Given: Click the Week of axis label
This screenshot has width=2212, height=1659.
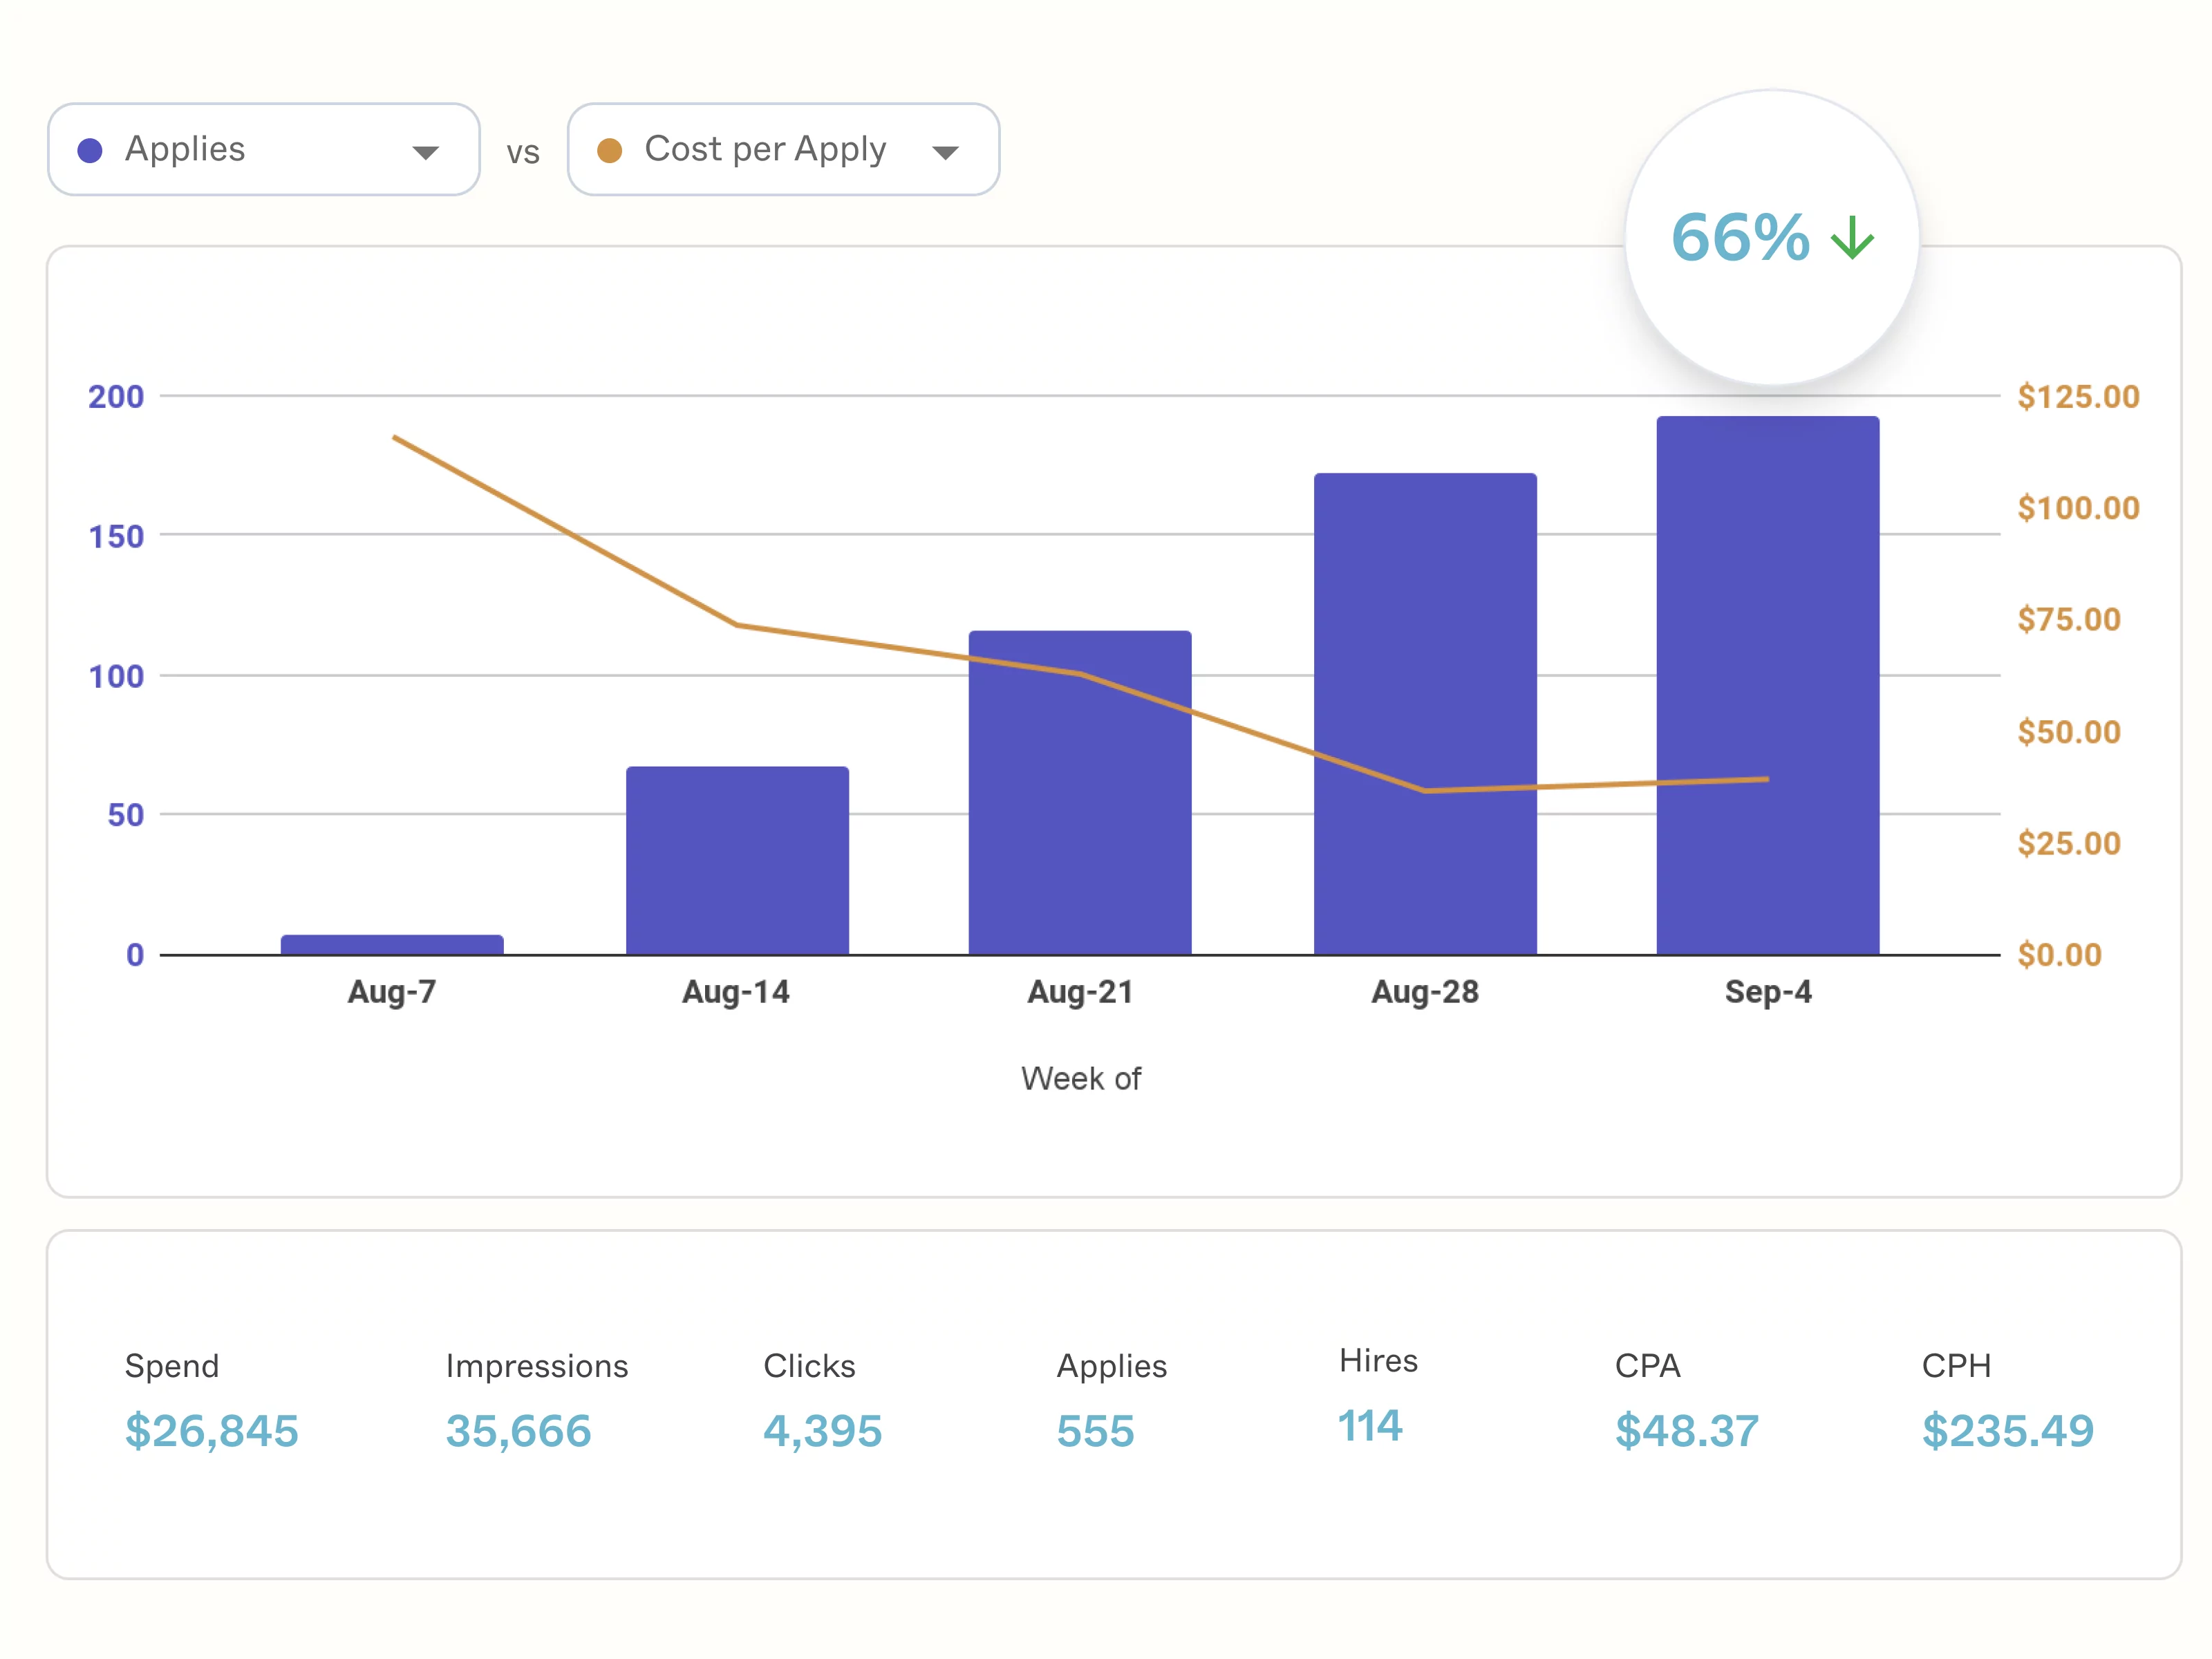Looking at the screenshot, I should point(1080,1078).
